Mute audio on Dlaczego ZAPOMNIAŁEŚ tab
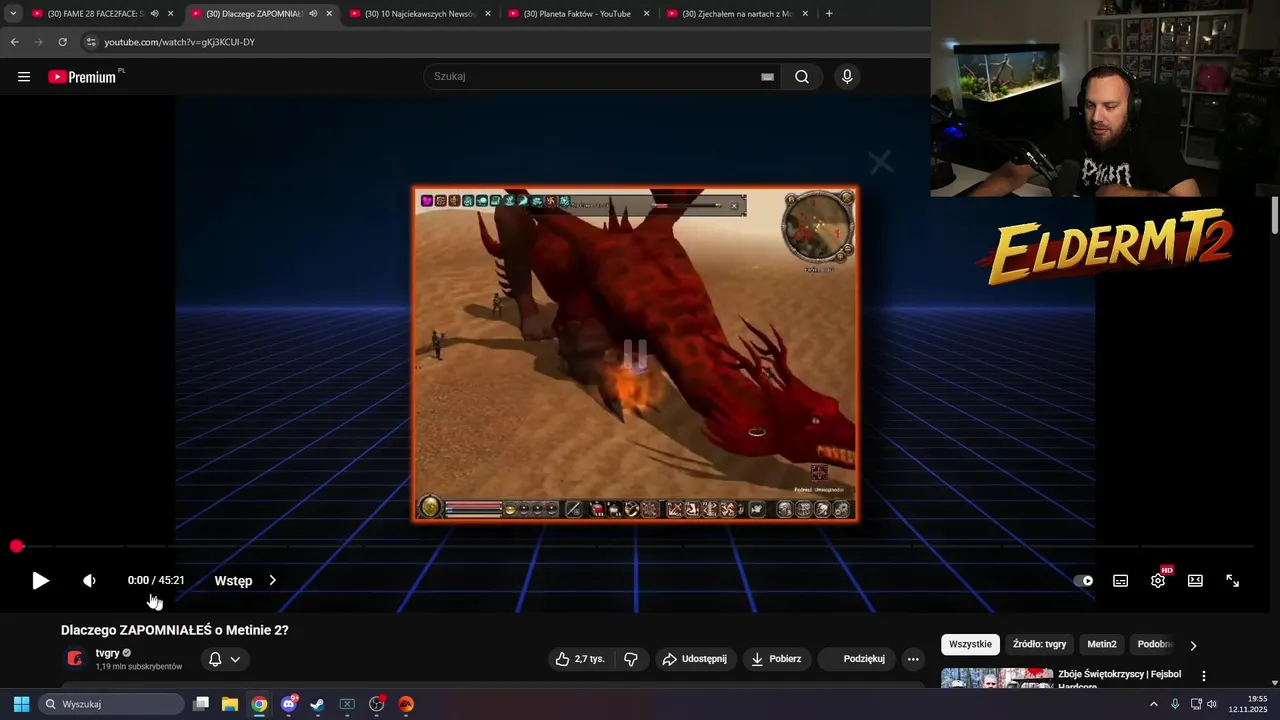Viewport: 1280px width, 720px height. tap(313, 14)
